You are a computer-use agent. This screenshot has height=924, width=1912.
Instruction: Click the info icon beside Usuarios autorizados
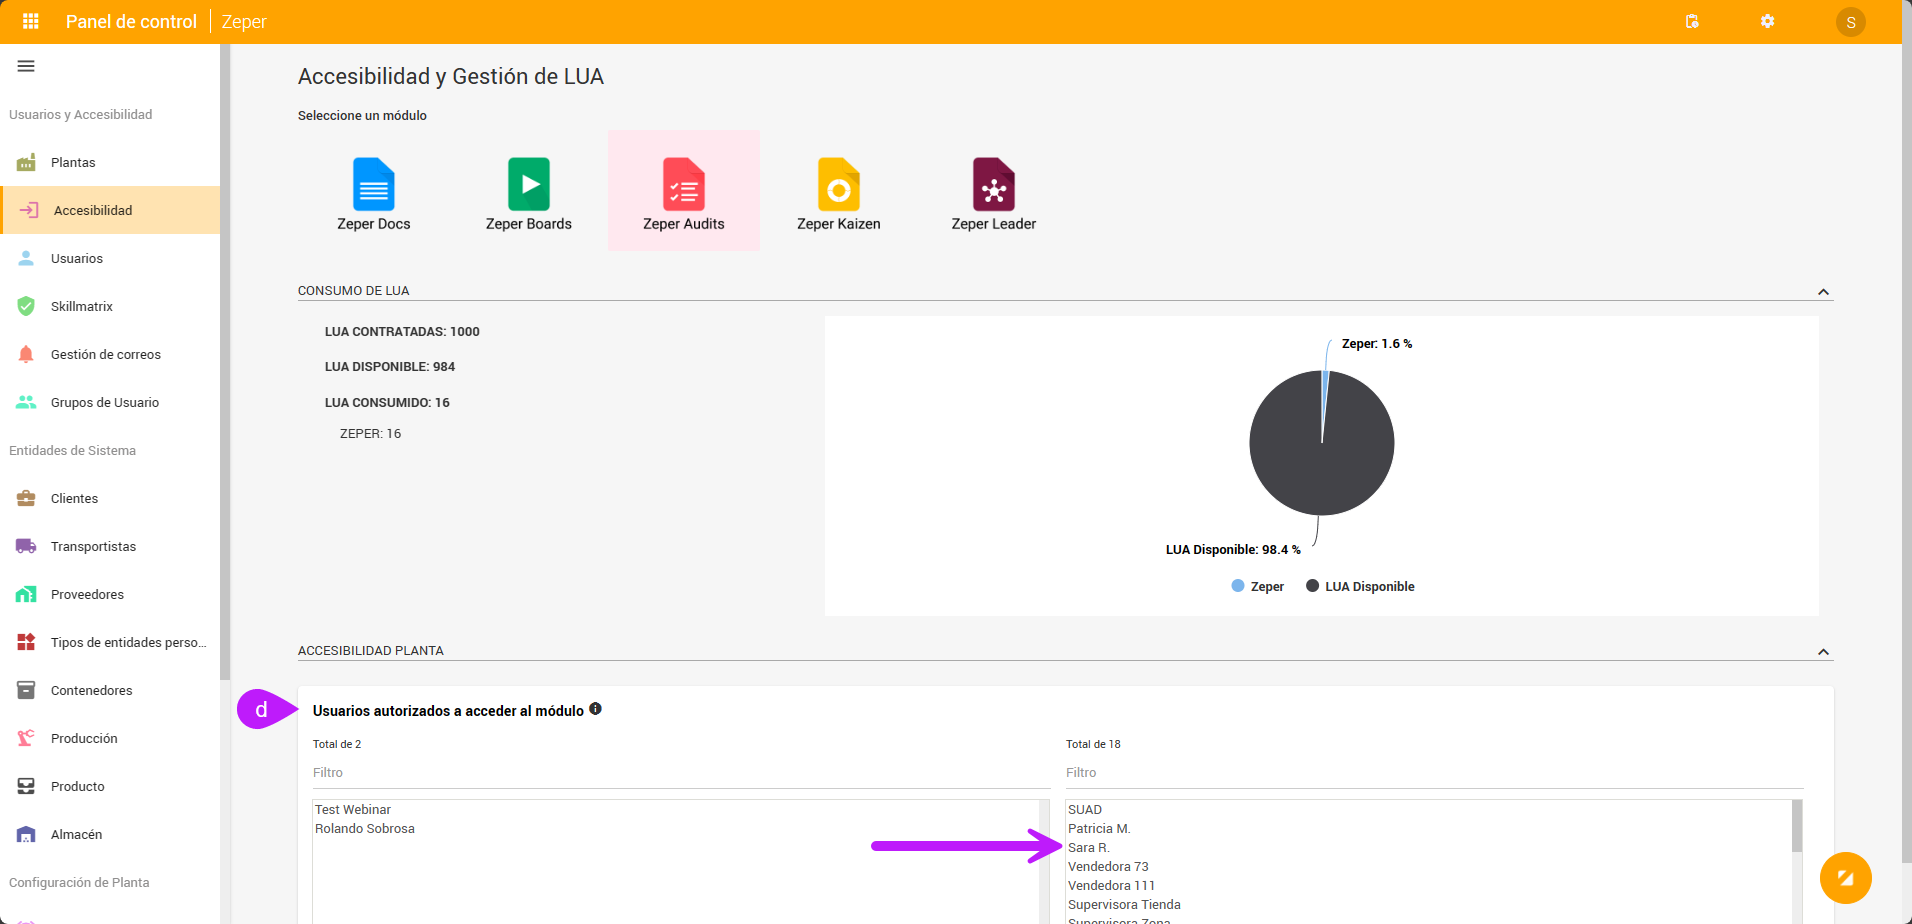[595, 709]
